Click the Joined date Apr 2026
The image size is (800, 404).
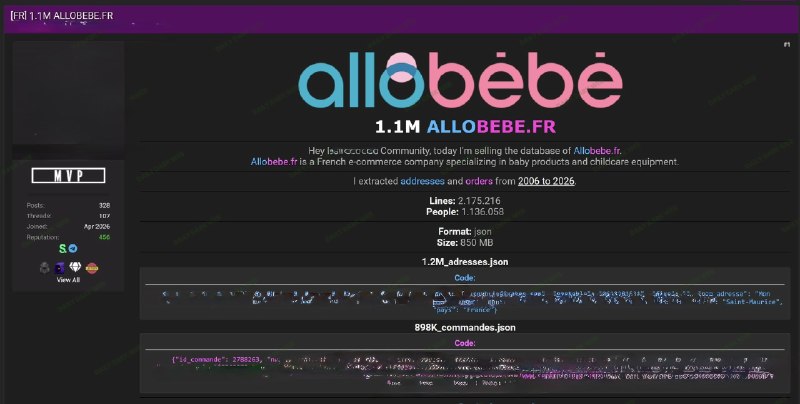(97, 226)
